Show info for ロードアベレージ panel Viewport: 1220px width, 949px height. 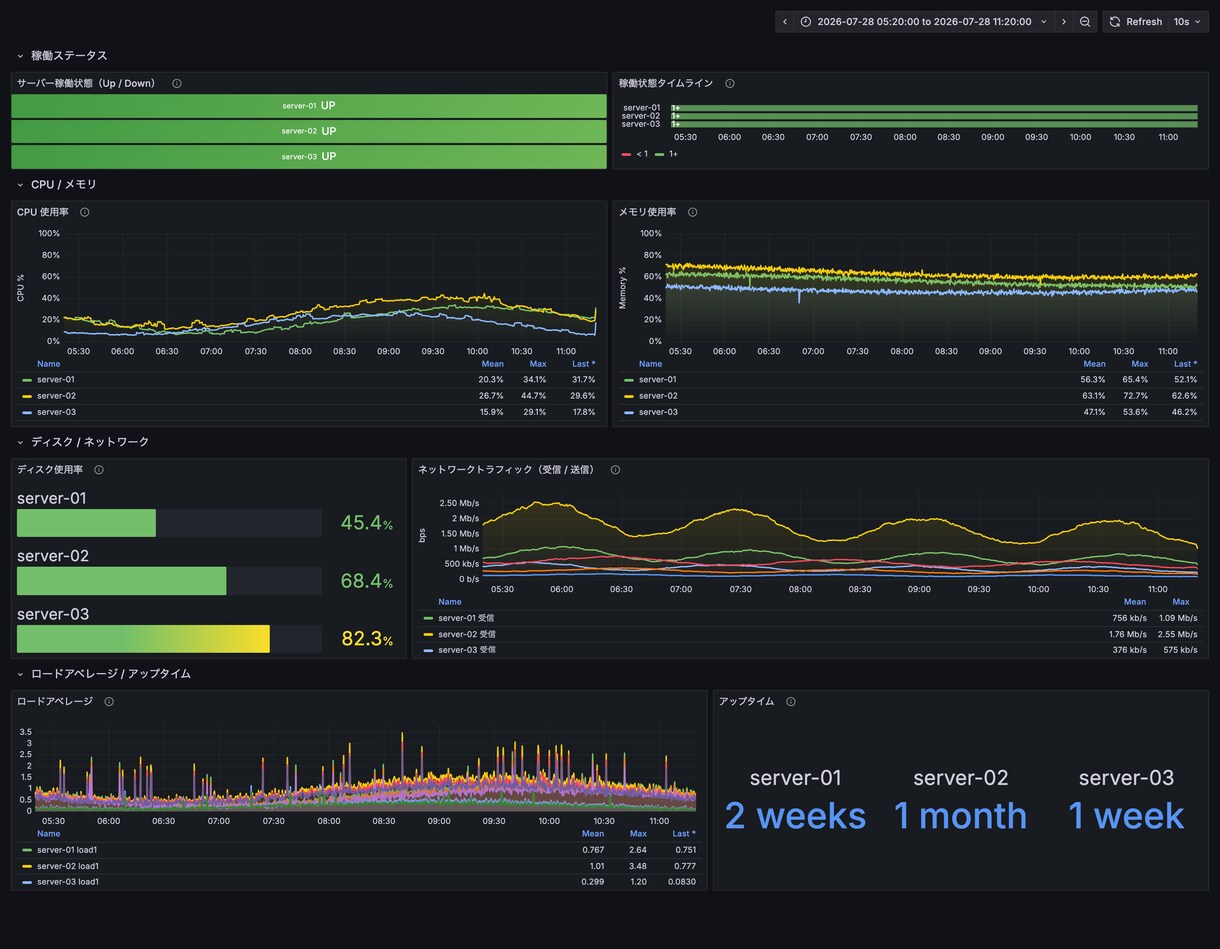(x=109, y=702)
